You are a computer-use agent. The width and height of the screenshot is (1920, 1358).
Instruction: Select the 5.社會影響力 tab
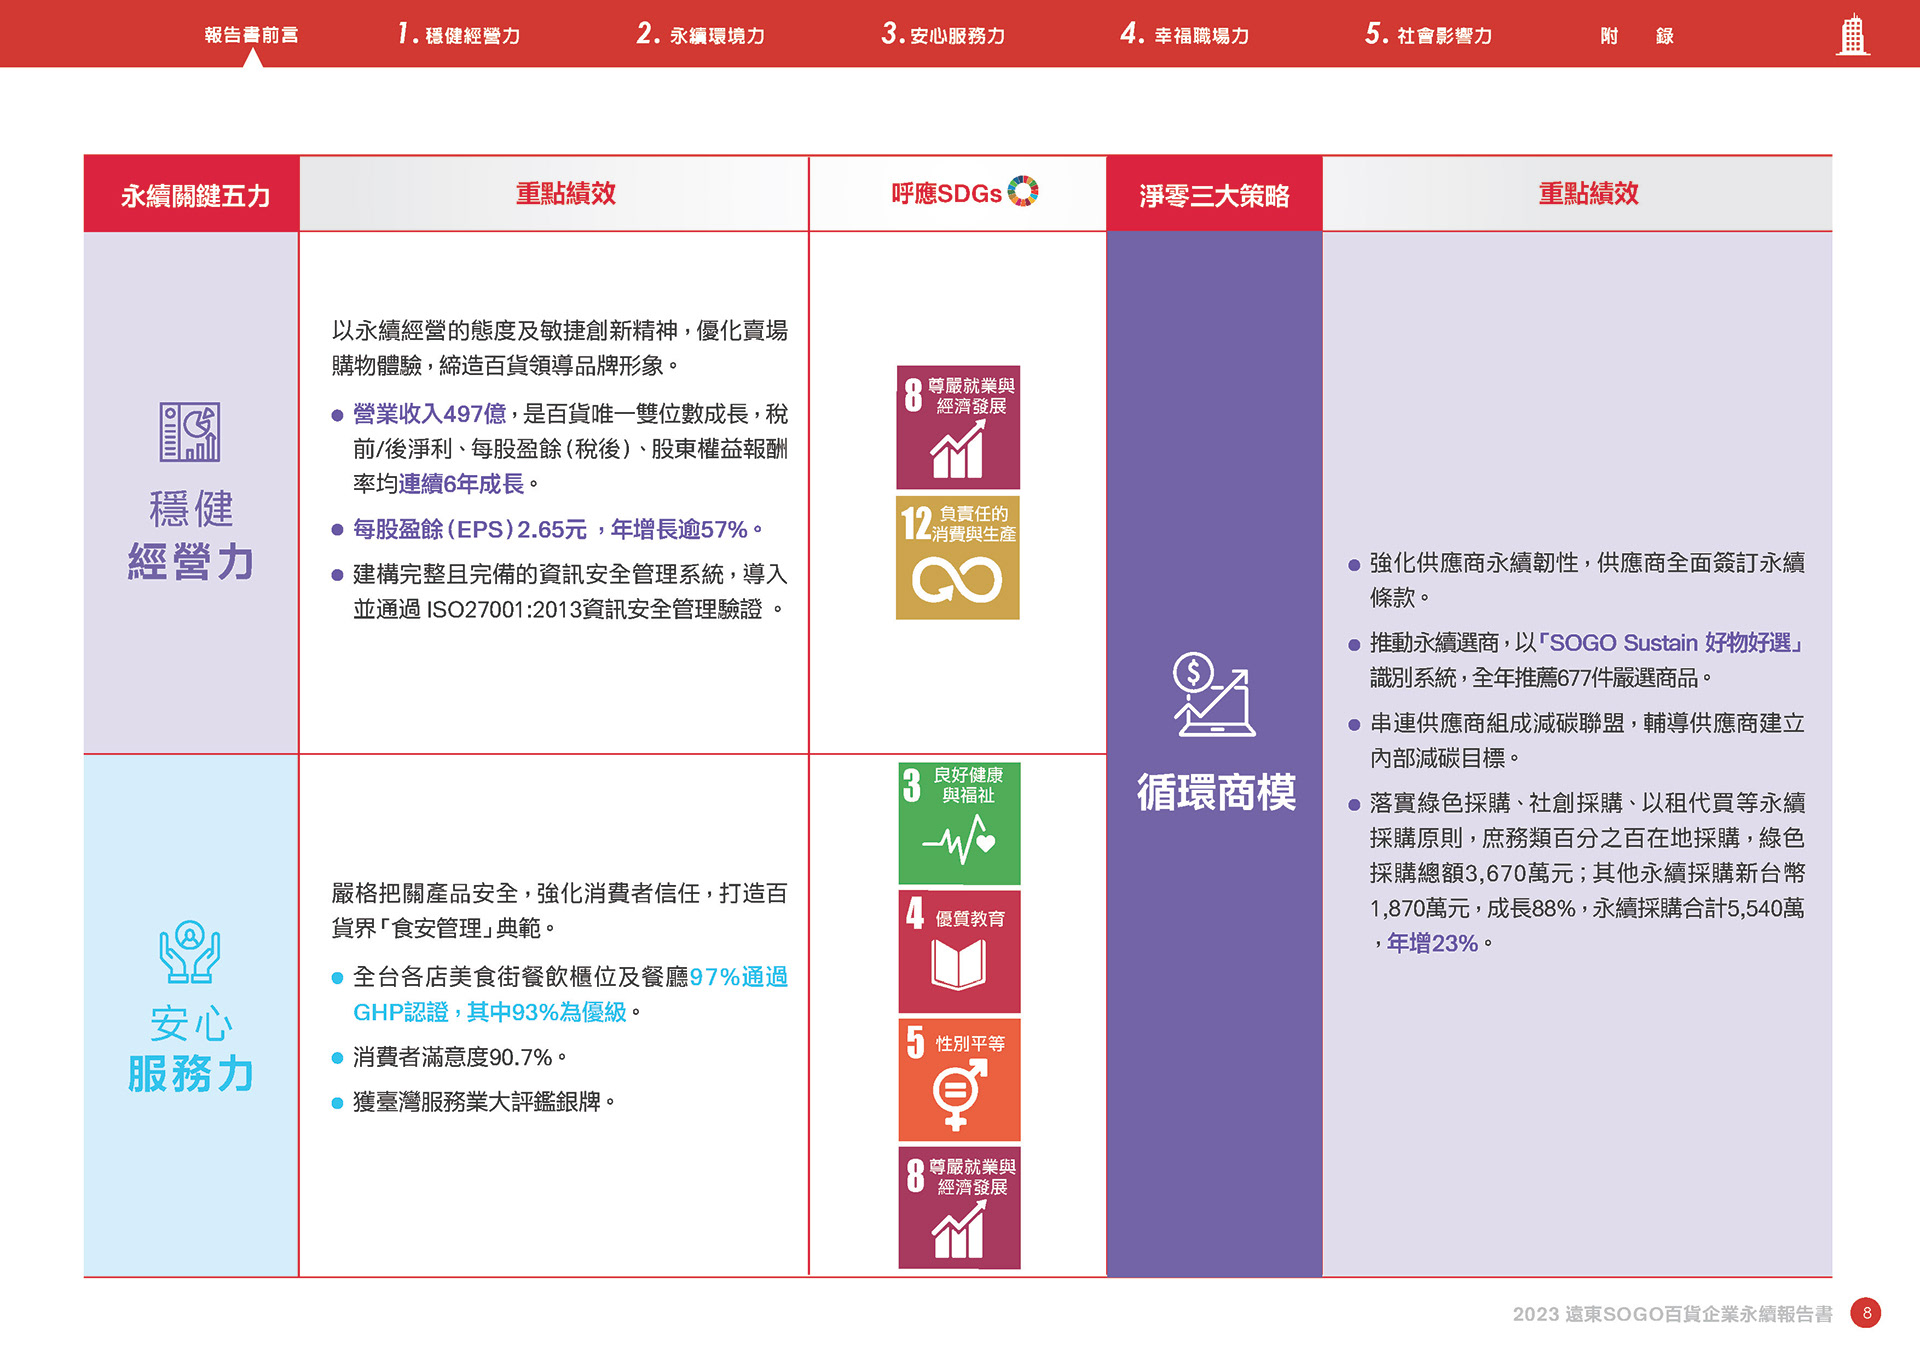[x=1429, y=35]
